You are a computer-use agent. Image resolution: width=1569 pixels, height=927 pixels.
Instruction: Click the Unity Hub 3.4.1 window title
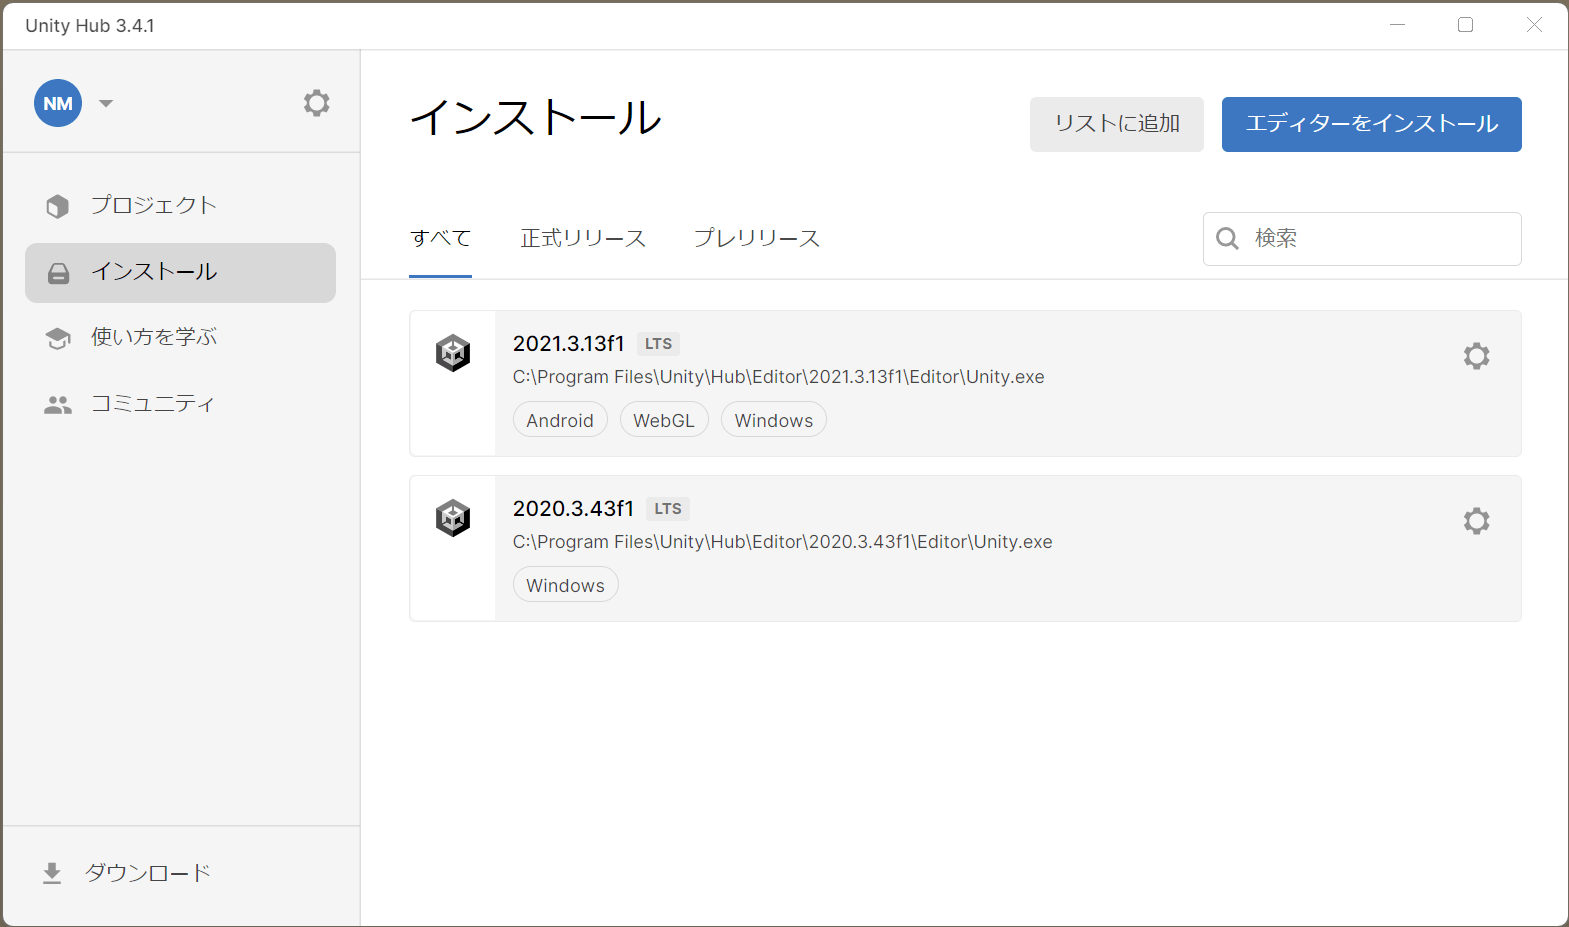tap(90, 26)
